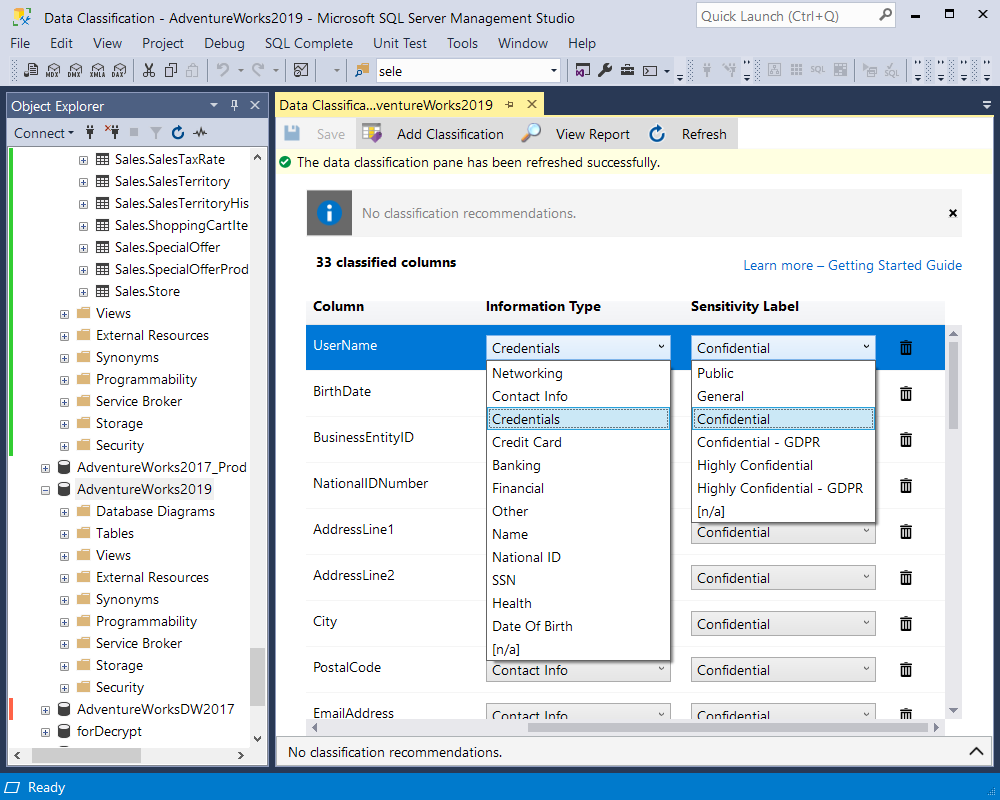Open the UserName Sensitivity Label dropdown
Image resolution: width=1000 pixels, height=800 pixels.
(x=783, y=348)
